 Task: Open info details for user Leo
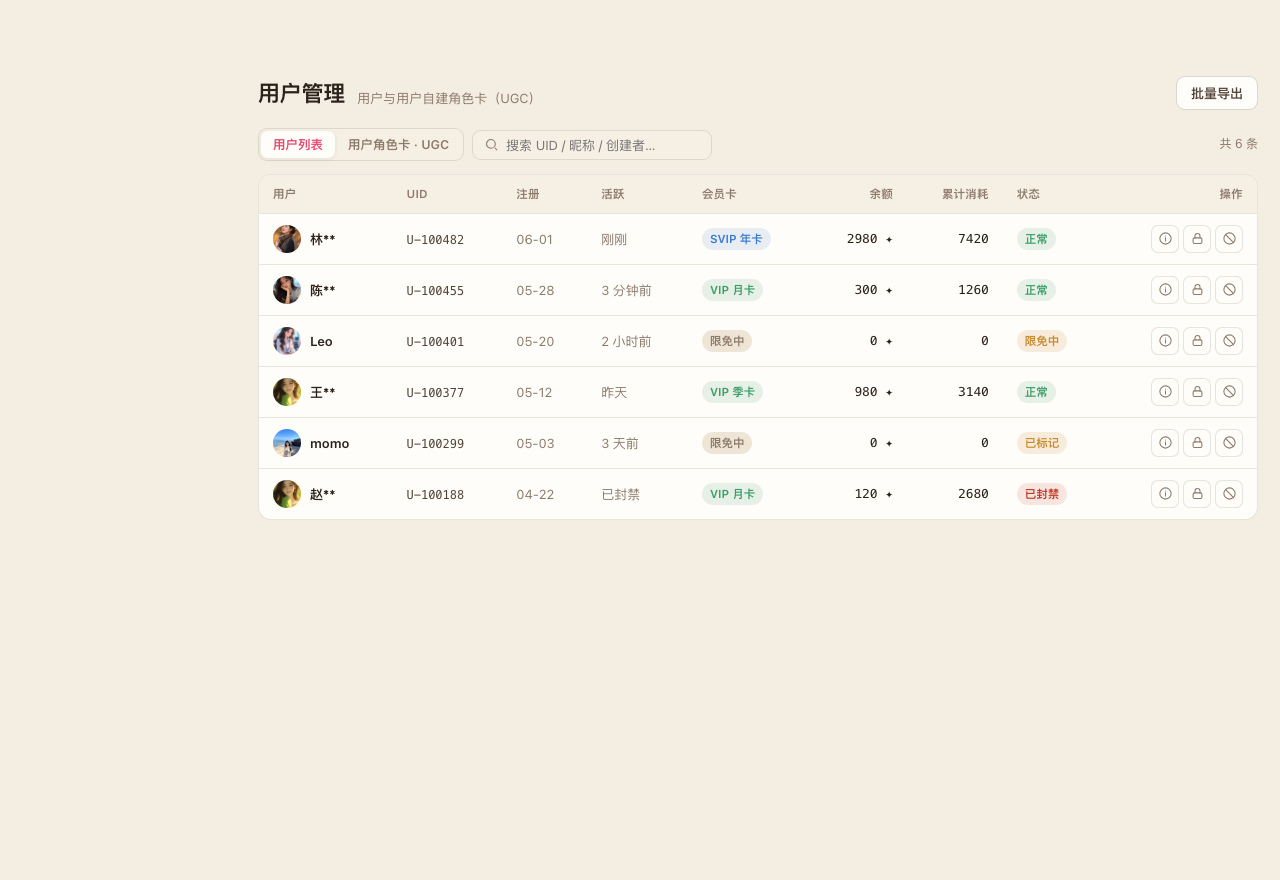1165,341
